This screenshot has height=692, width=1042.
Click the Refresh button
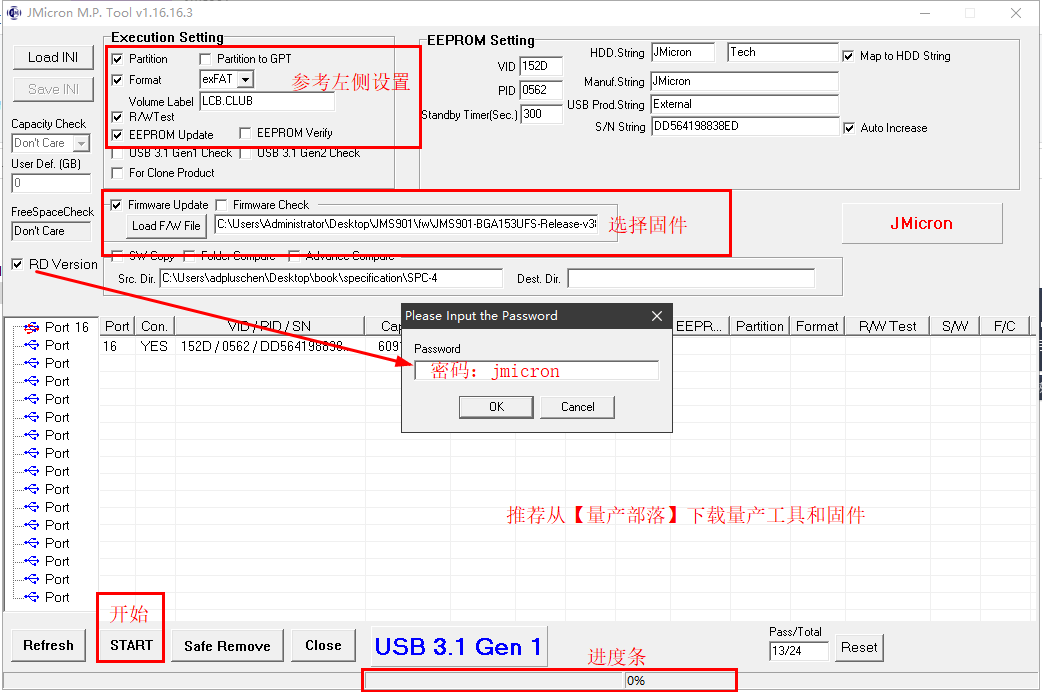[x=49, y=645]
